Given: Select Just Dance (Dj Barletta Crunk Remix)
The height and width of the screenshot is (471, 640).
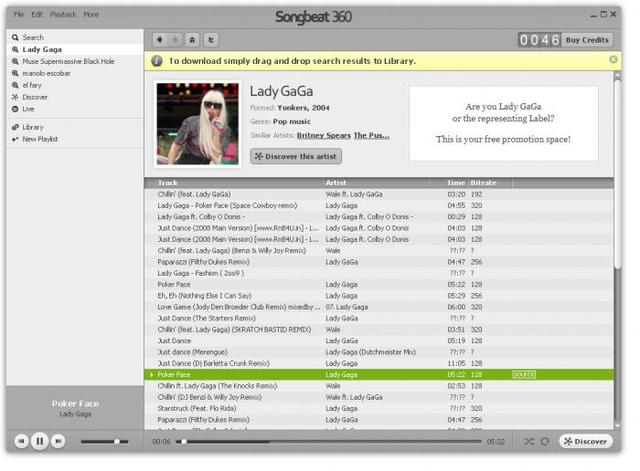Looking at the screenshot, I should pos(379,363).
